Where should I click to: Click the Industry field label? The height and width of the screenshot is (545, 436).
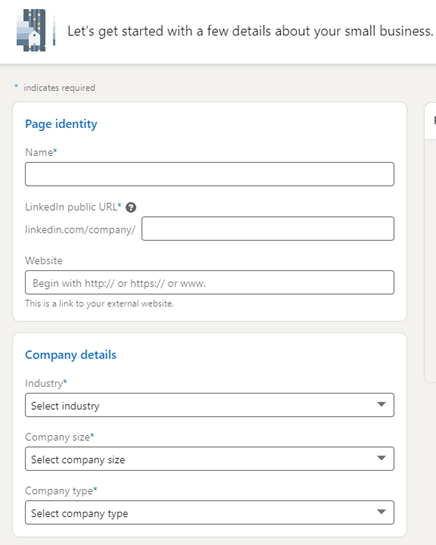point(46,383)
